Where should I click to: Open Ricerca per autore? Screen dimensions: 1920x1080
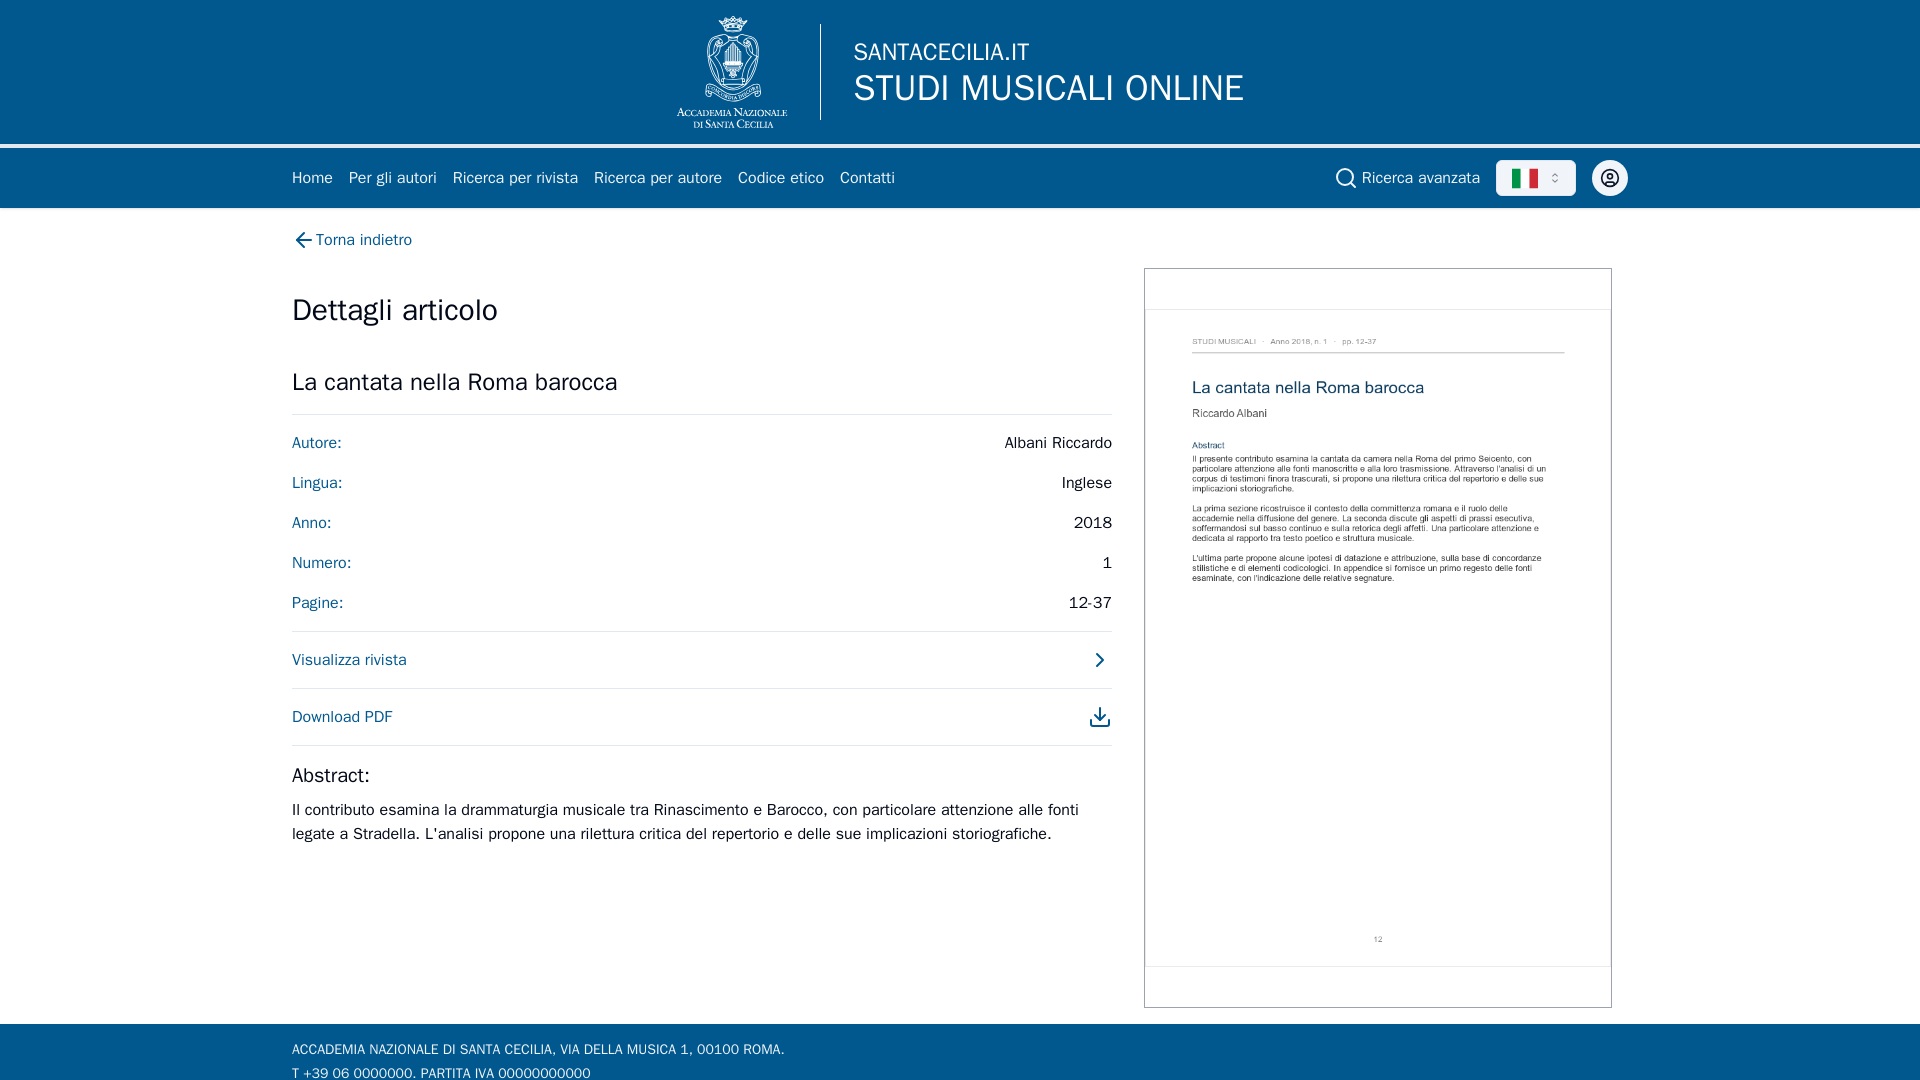[657, 178]
